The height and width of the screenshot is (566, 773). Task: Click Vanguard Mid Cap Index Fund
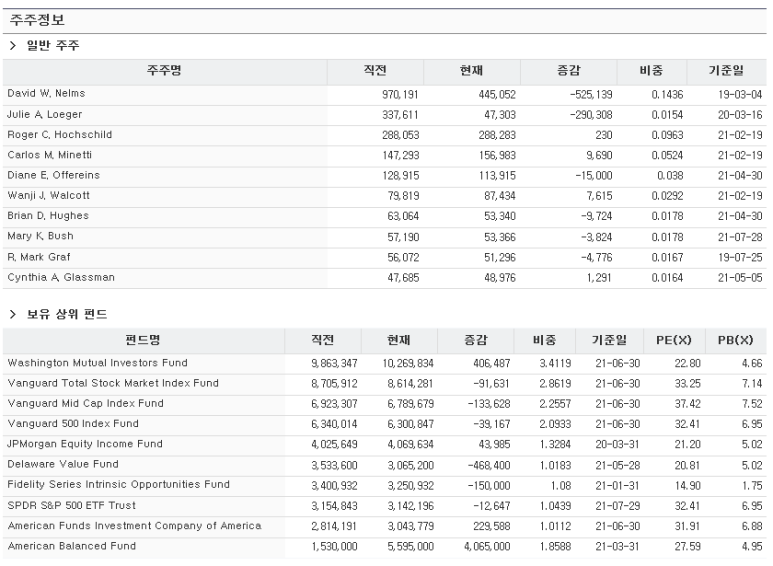point(85,403)
